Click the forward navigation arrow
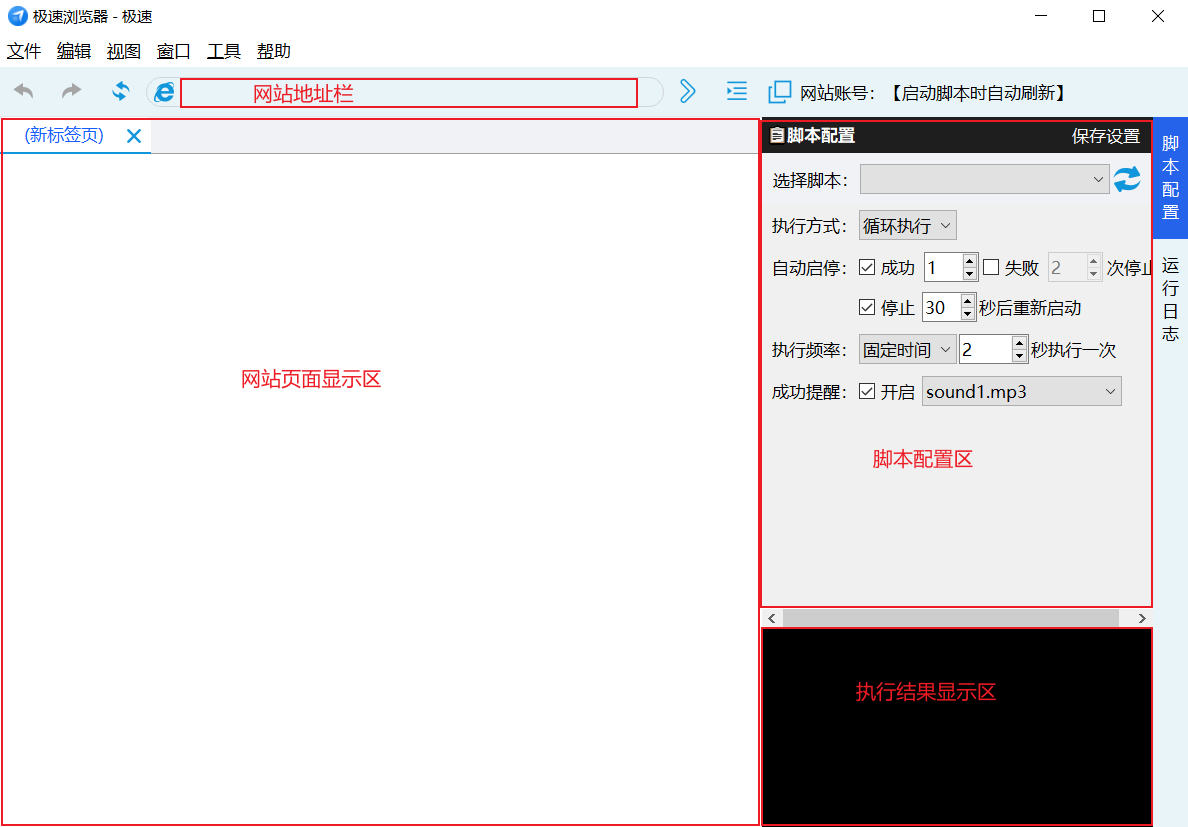1188x827 pixels. (72, 92)
